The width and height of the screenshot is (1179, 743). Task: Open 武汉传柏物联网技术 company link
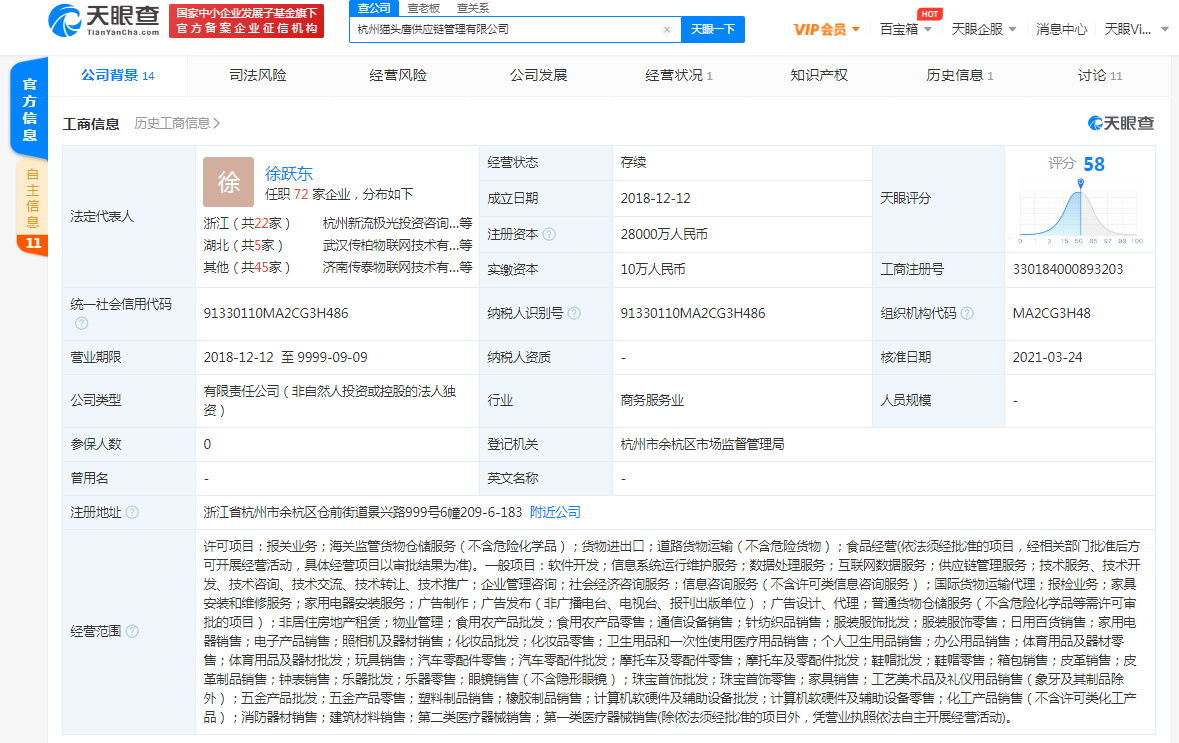tap(397, 245)
